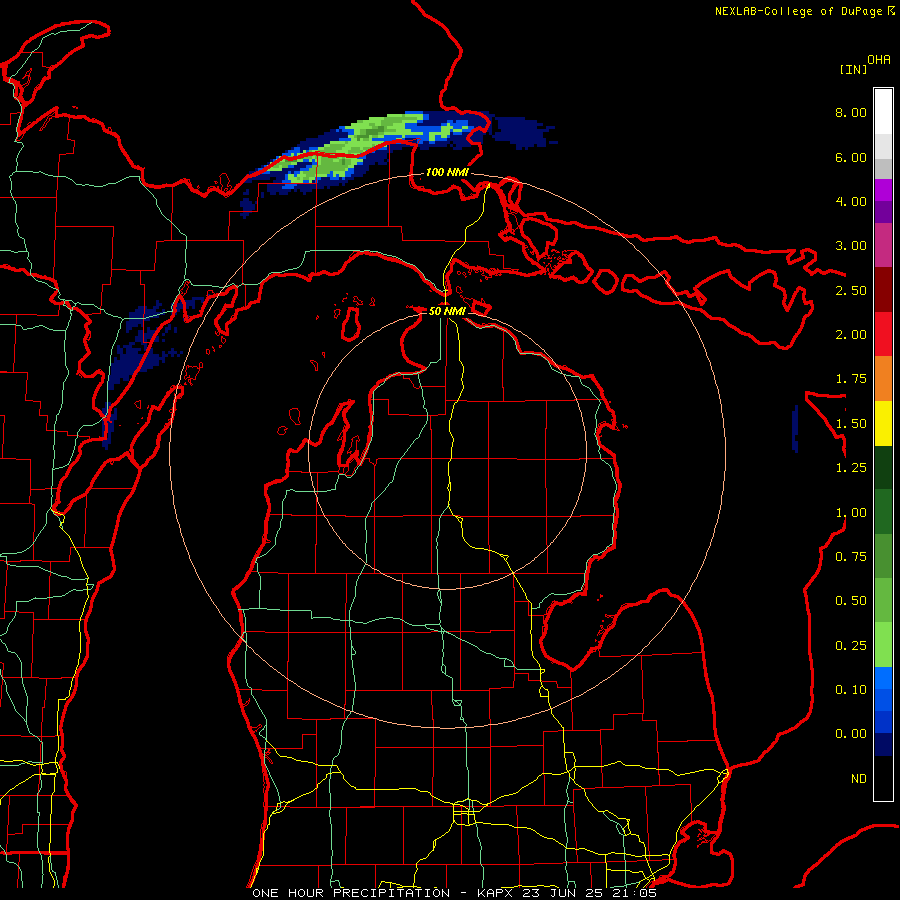The height and width of the screenshot is (900, 900).
Task: Click the NEXLAB-College of DuPage credit text
Action: [x=805, y=11]
